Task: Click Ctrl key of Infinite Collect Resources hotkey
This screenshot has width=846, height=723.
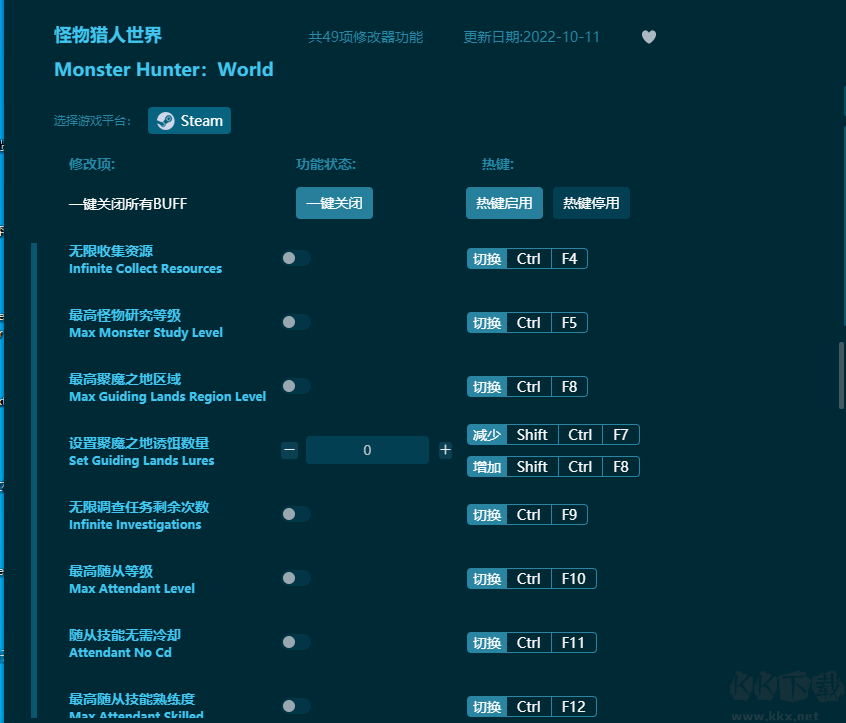Action: coord(529,258)
